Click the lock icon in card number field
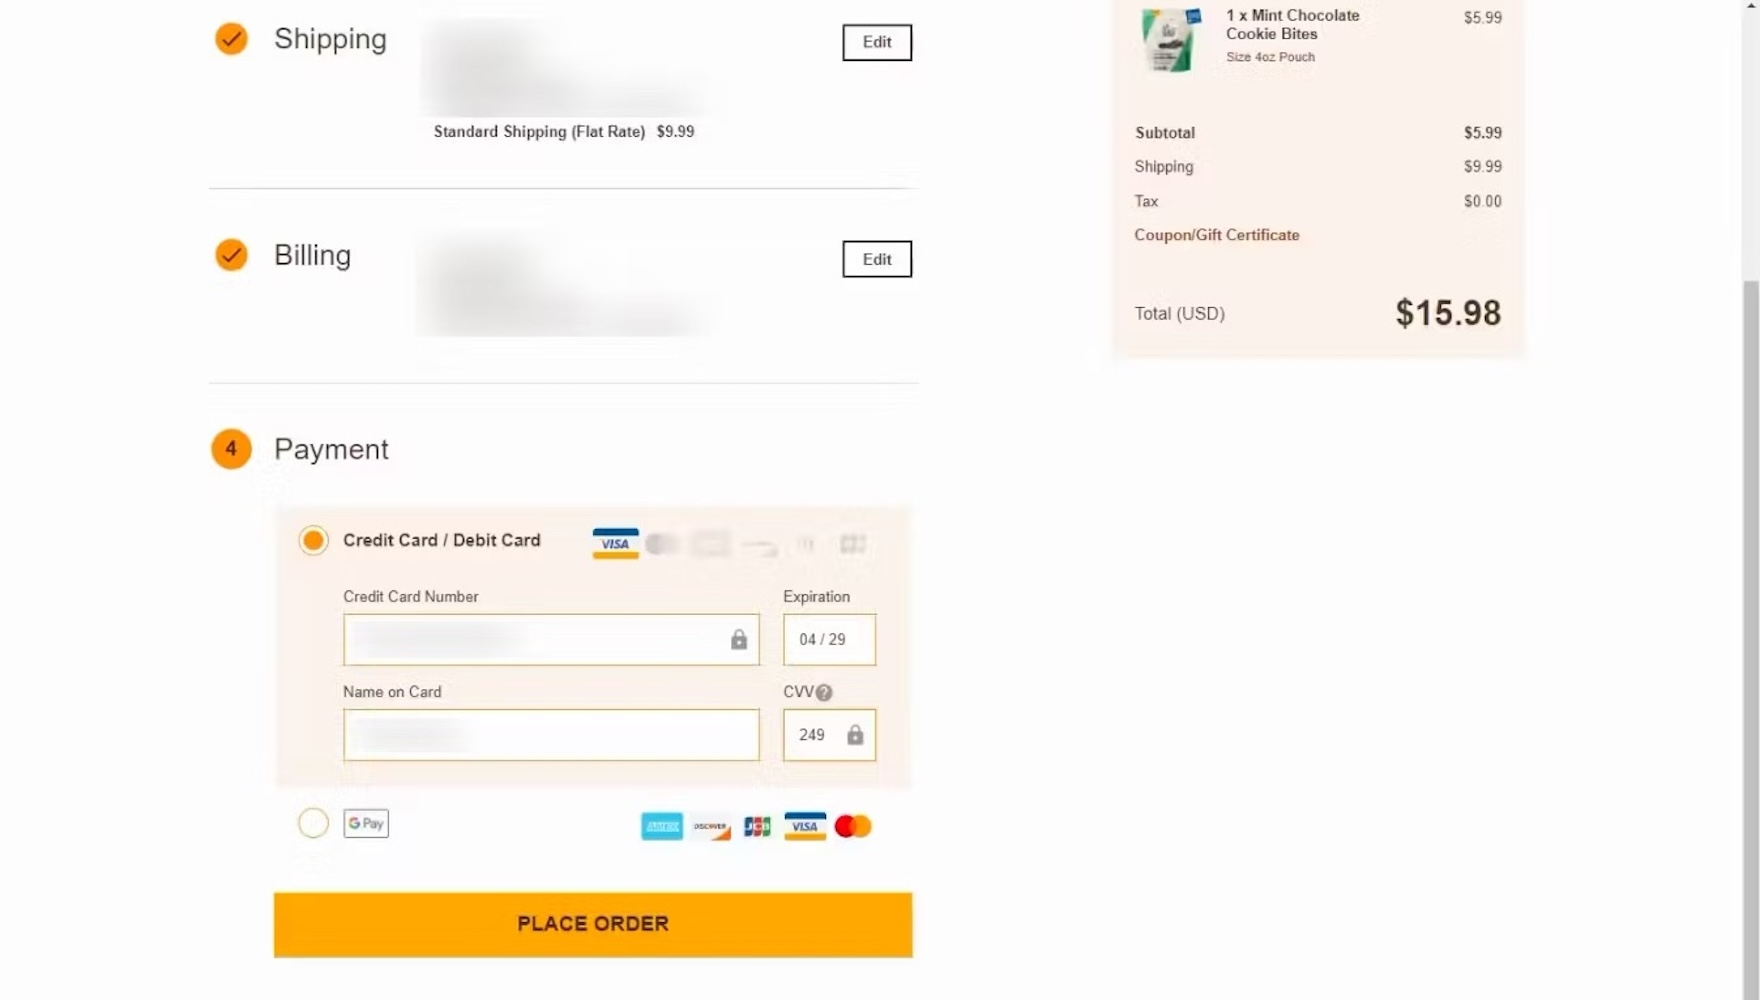 click(x=739, y=639)
